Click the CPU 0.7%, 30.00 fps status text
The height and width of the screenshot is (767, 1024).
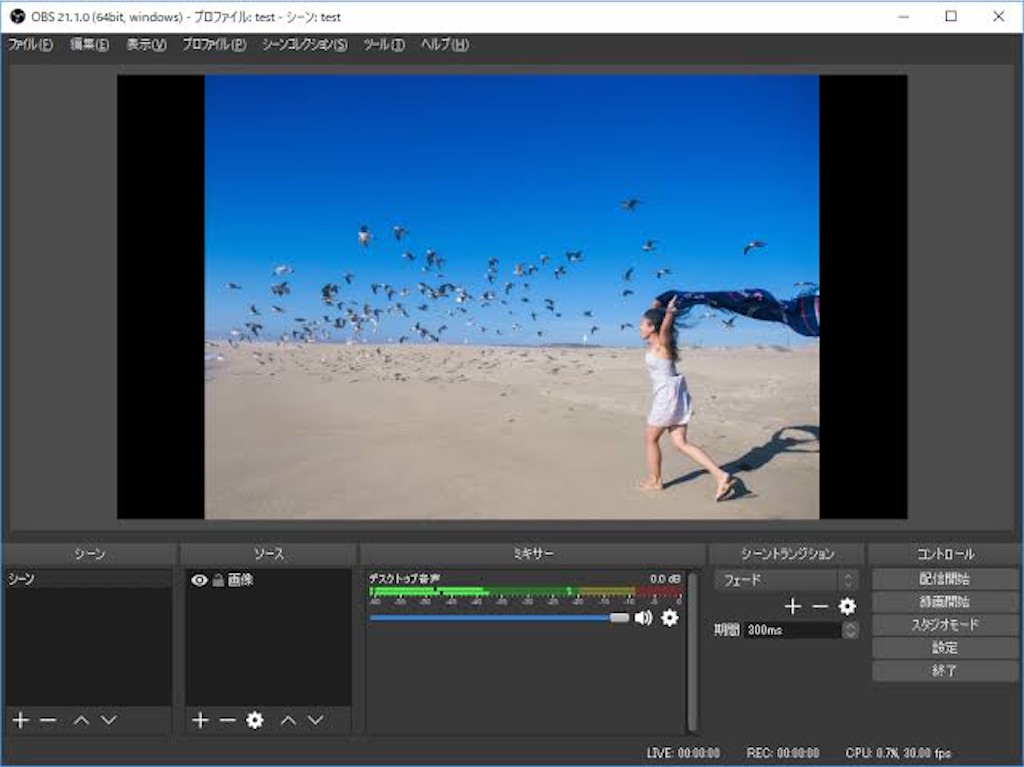click(898, 753)
